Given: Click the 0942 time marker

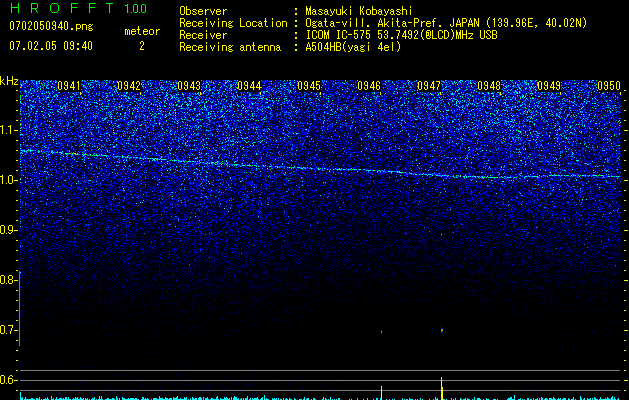Looking at the screenshot, I should click(x=129, y=86).
